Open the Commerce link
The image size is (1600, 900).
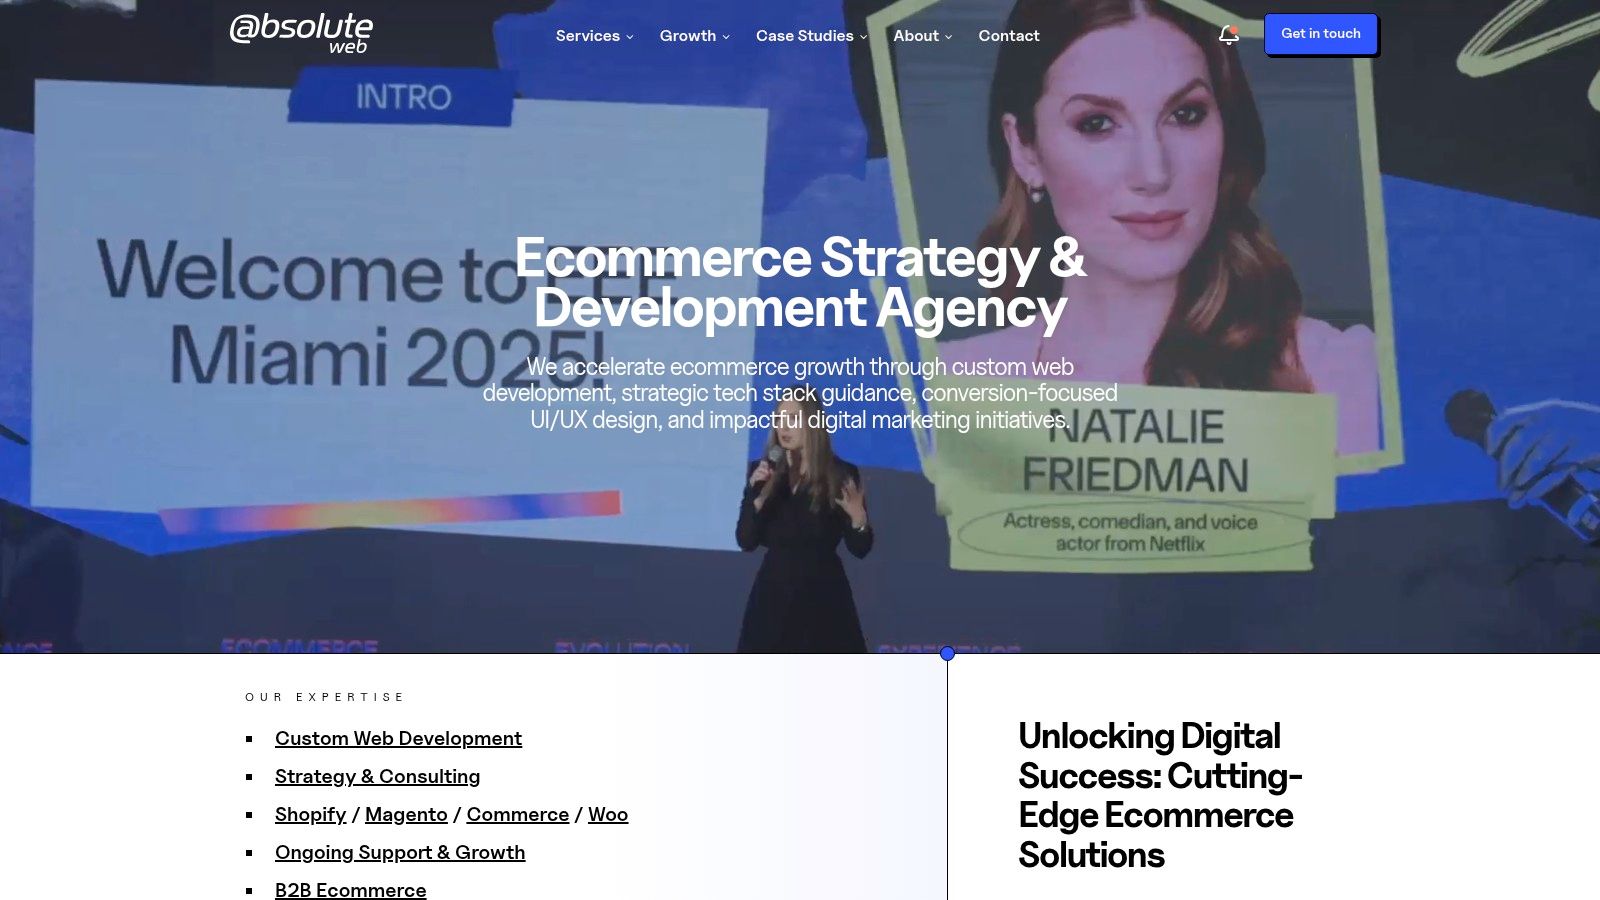tap(517, 814)
